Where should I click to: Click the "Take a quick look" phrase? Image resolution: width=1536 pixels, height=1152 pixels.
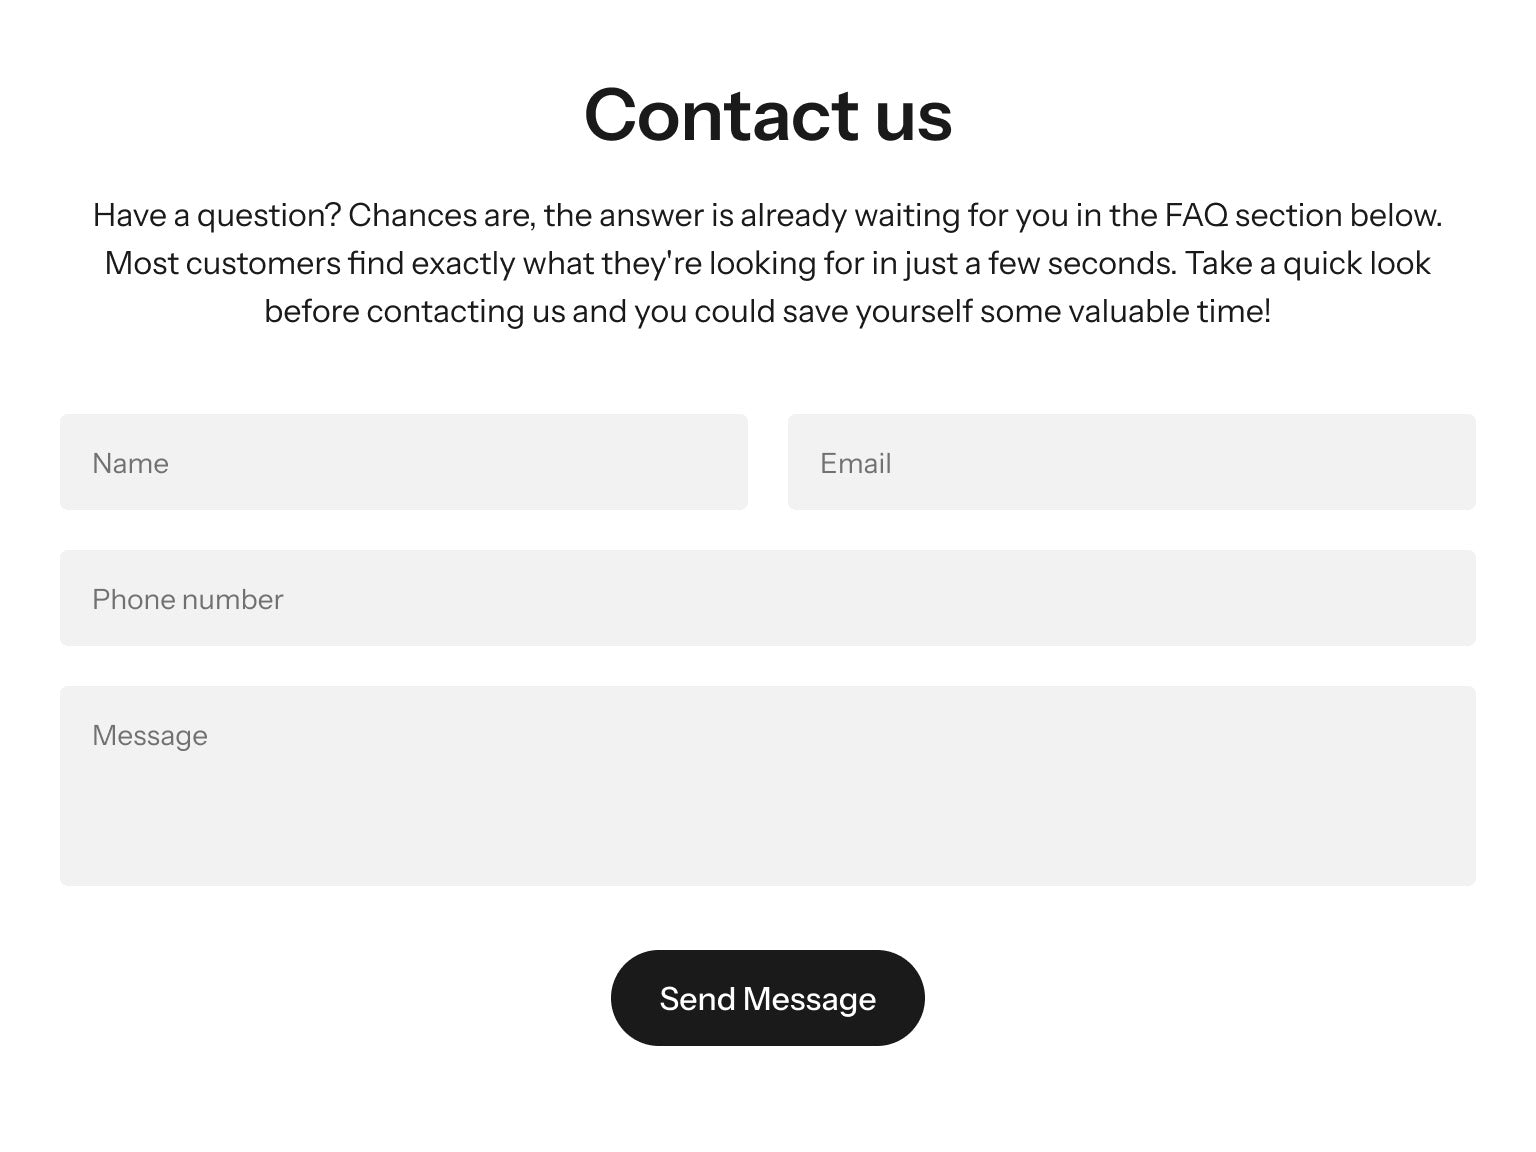pos(1308,263)
